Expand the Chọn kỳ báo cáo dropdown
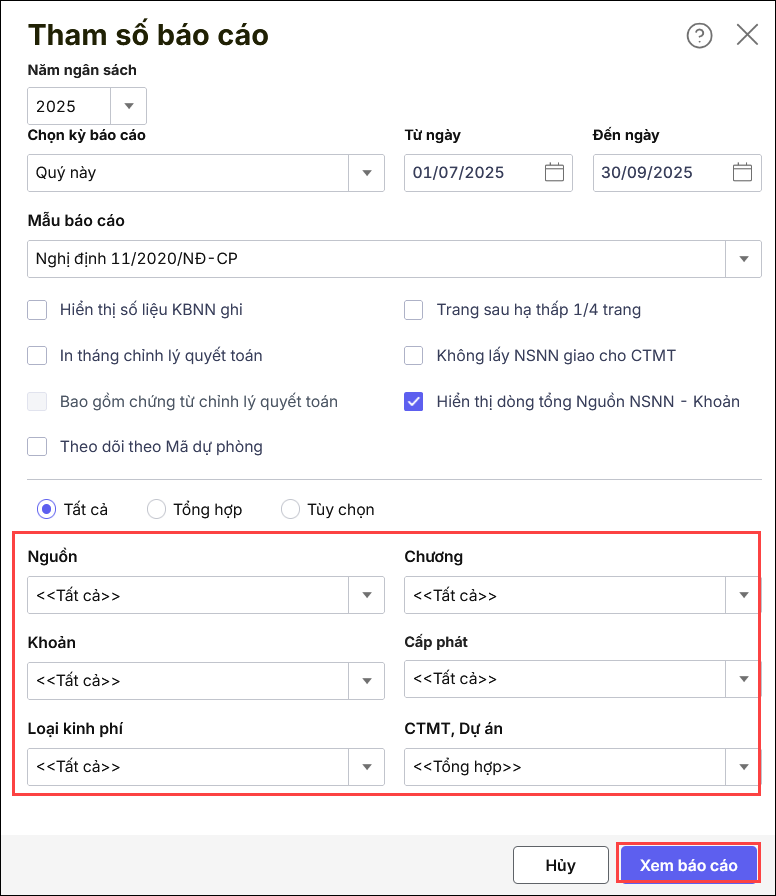Viewport: 776px width, 896px height. (366, 172)
